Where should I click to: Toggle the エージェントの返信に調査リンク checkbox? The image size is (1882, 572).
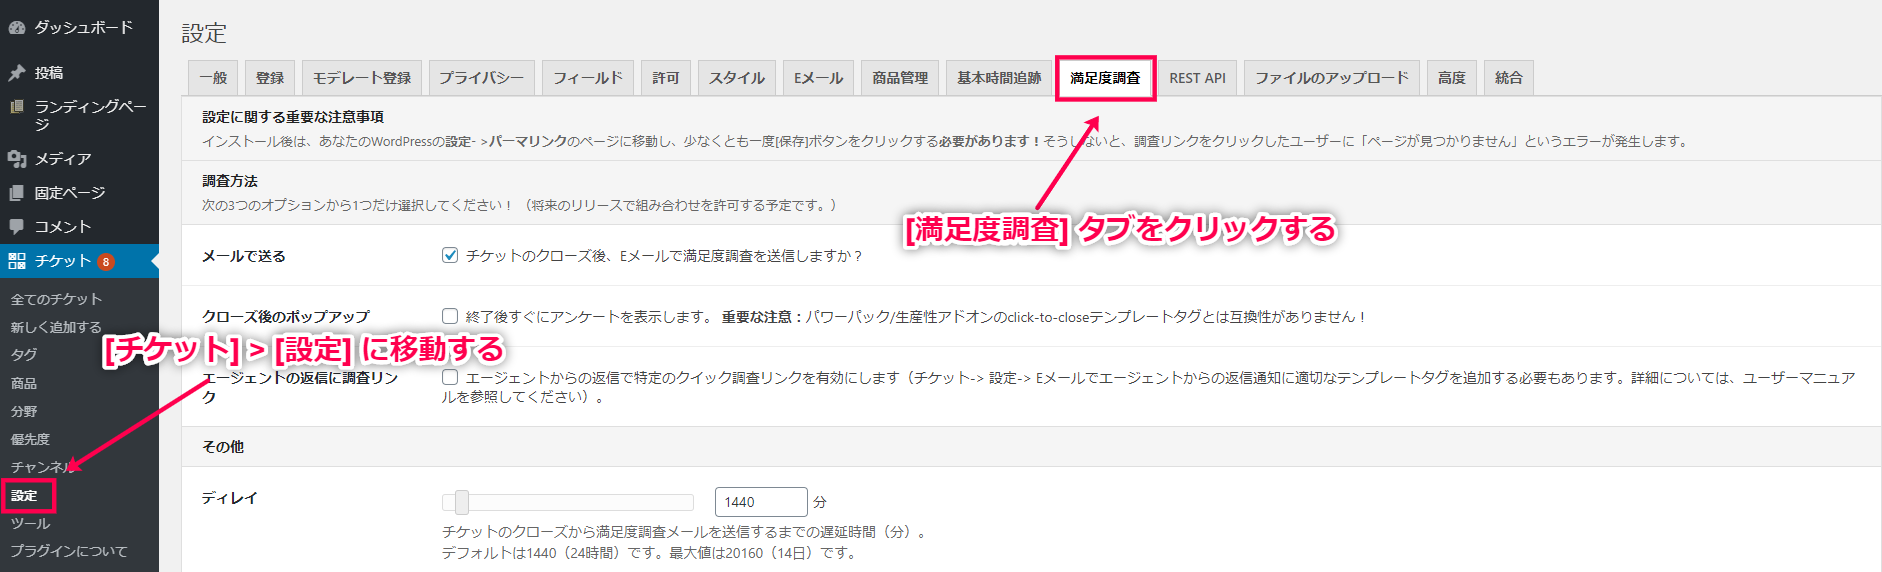pyautogui.click(x=450, y=377)
